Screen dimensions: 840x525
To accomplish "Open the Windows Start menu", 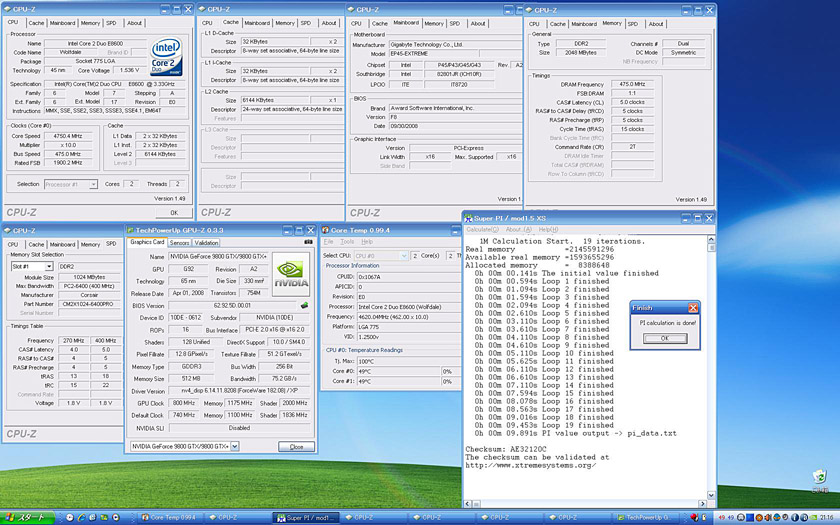I will tap(27, 518).
